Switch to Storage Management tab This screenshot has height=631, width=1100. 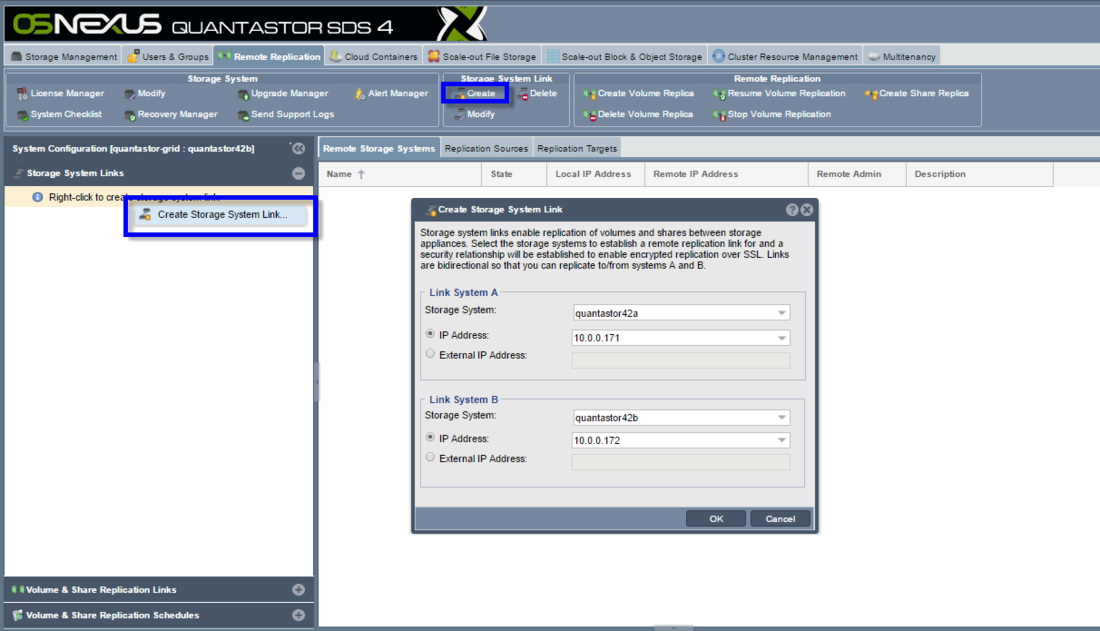(64, 57)
